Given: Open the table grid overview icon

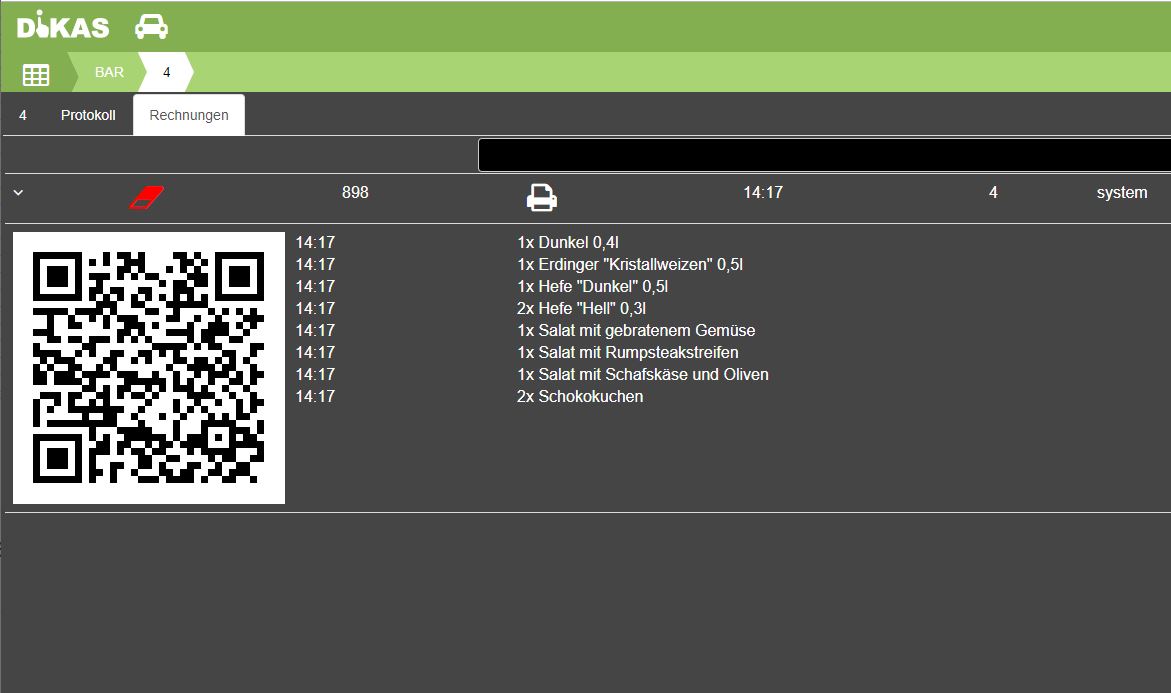Looking at the screenshot, I should point(36,74).
